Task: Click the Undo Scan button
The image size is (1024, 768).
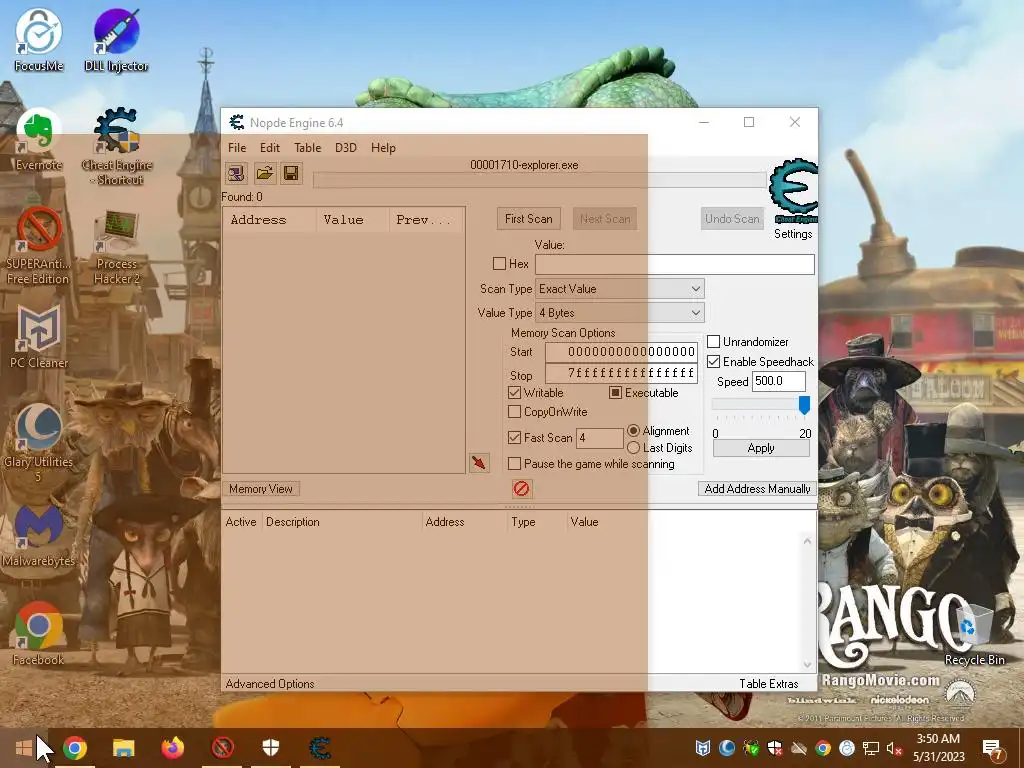Action: tap(732, 219)
